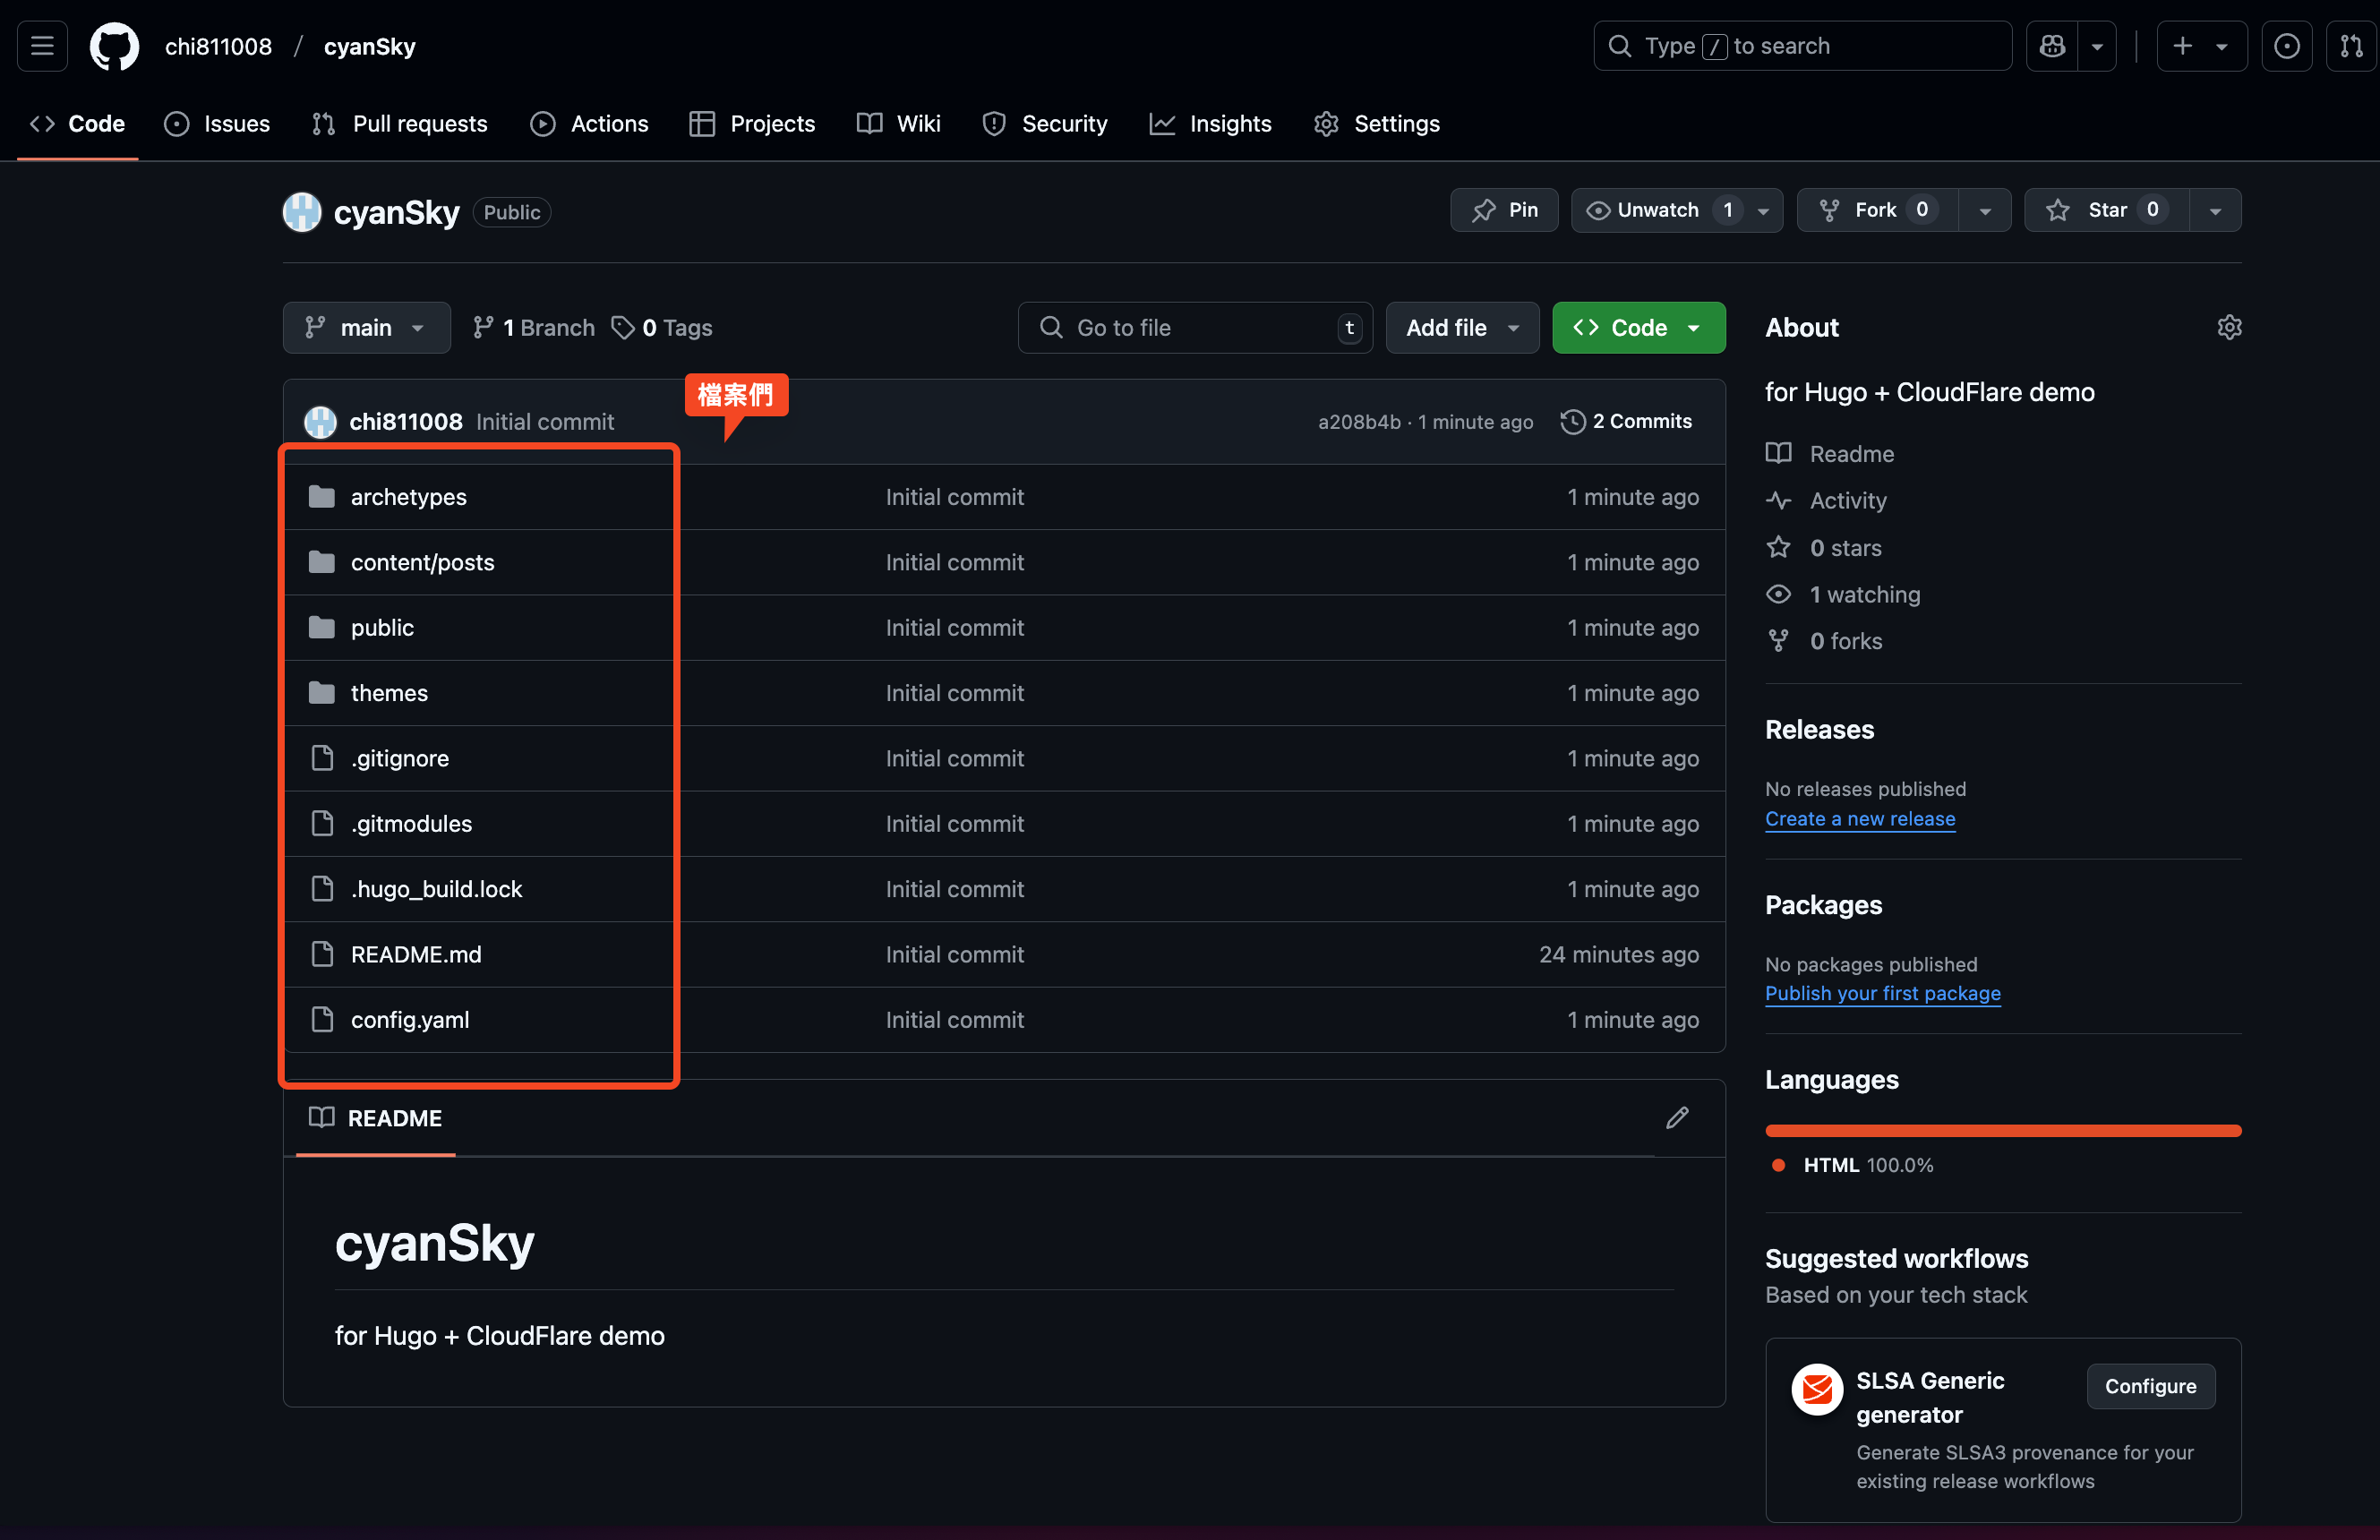The width and height of the screenshot is (2380, 1540).
Task: Open the Activity link in About
Action: click(x=1826, y=501)
